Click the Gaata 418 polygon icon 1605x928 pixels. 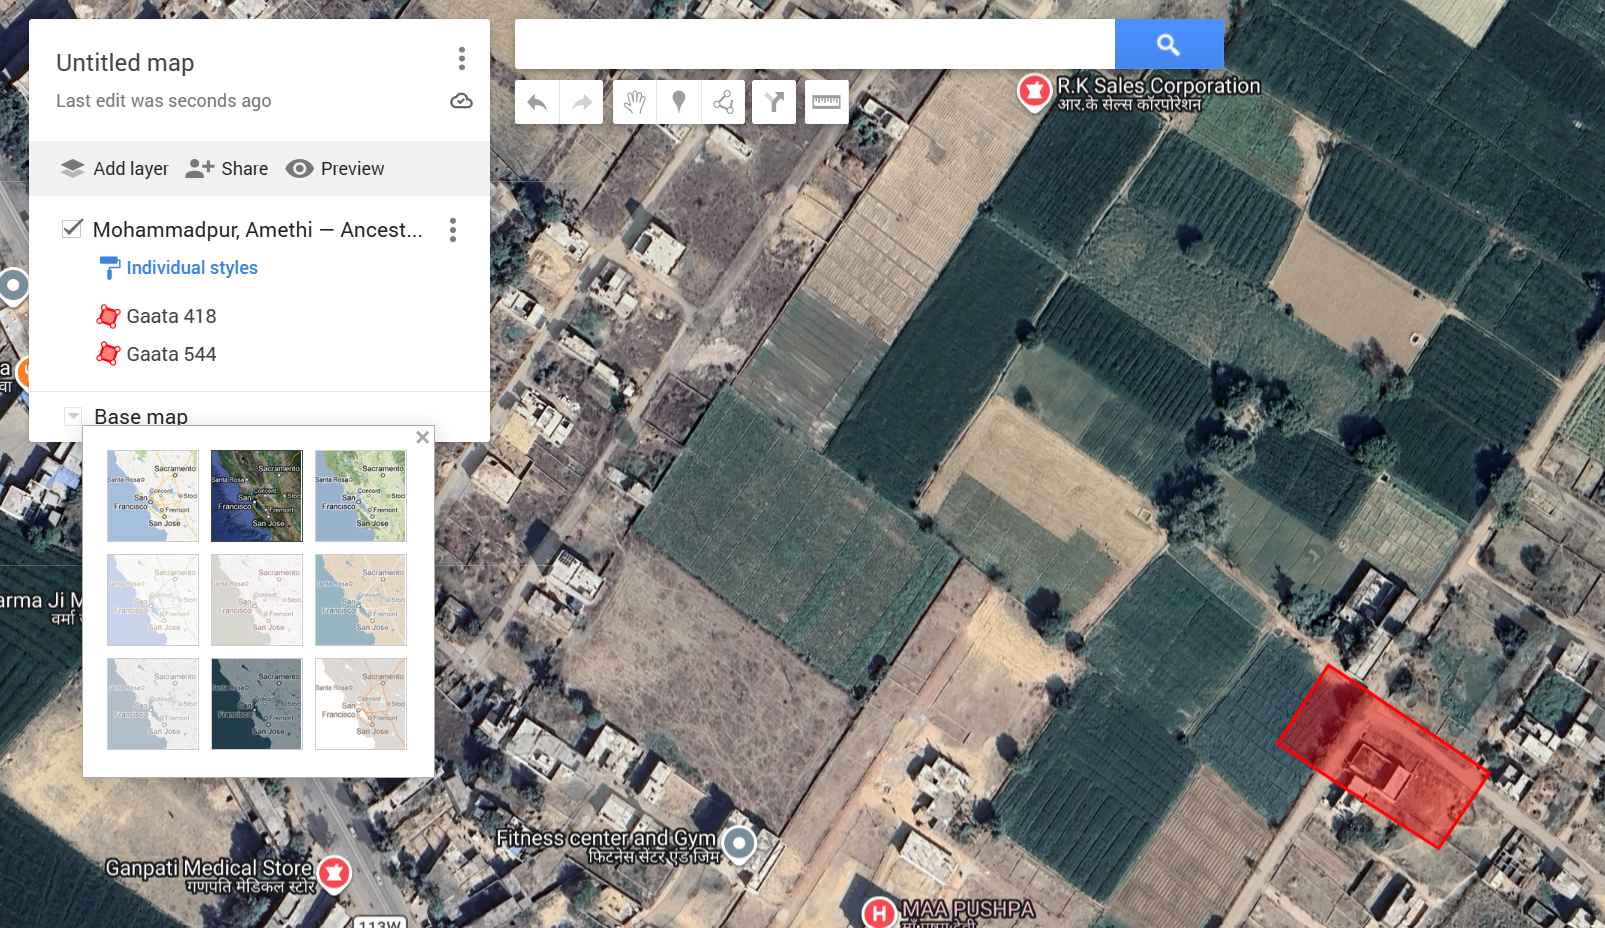(108, 317)
